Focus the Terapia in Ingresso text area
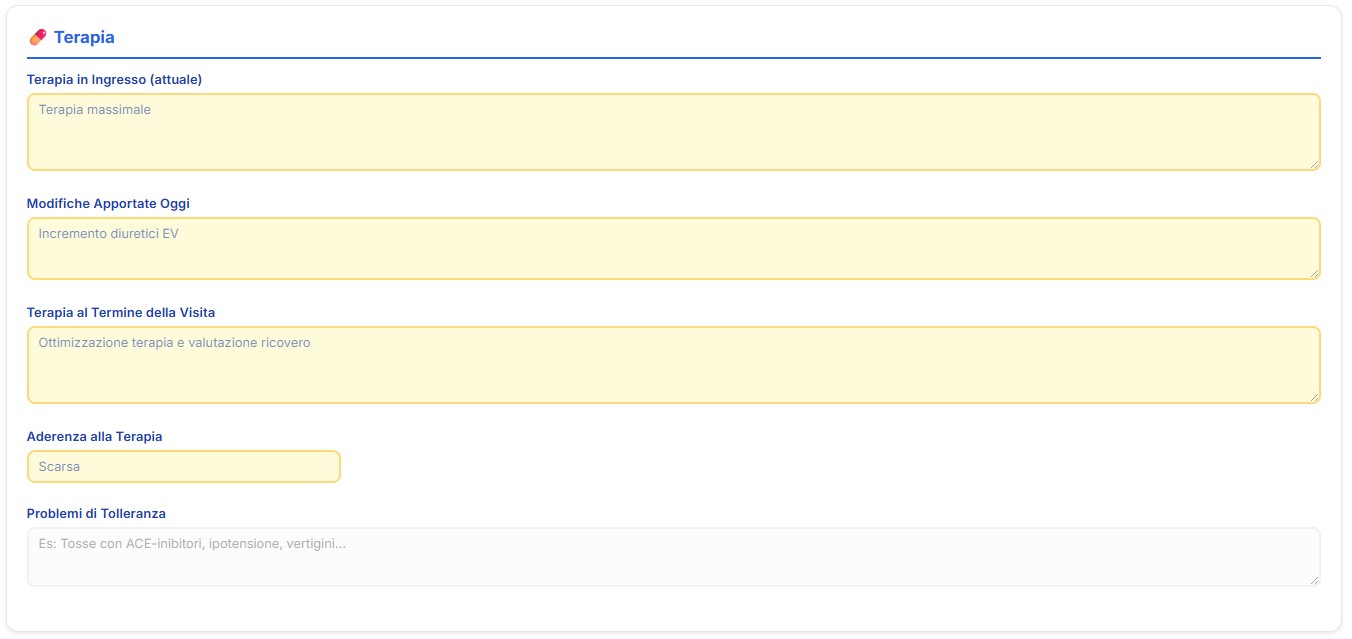Viewport: 1352px width, 639px height. [673, 132]
